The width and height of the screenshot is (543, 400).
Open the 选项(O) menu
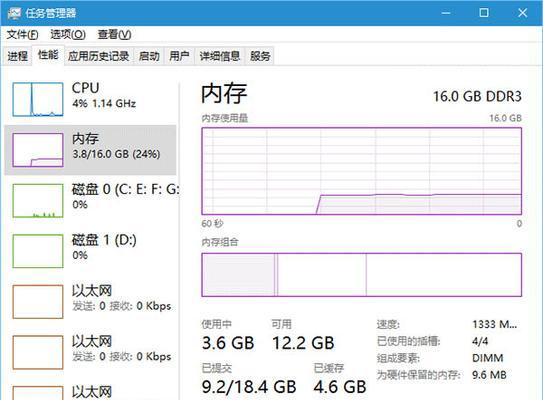tap(68, 34)
